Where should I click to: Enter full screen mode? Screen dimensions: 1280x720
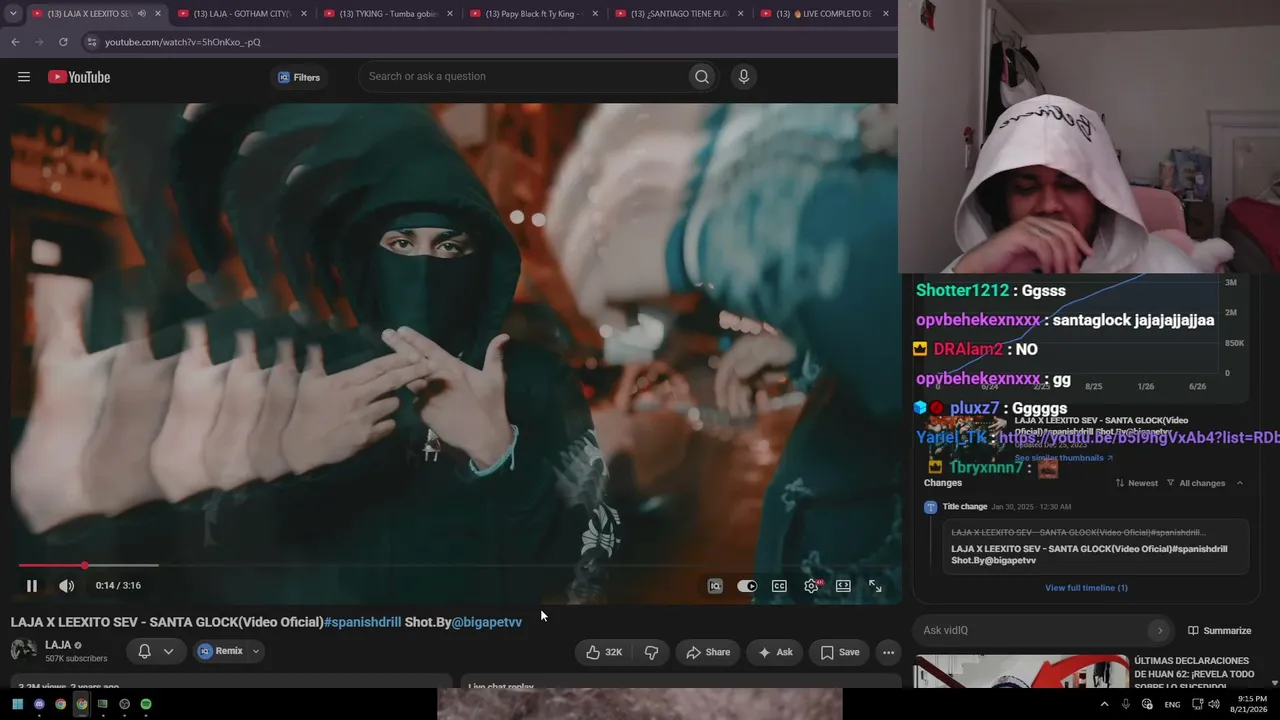click(875, 586)
